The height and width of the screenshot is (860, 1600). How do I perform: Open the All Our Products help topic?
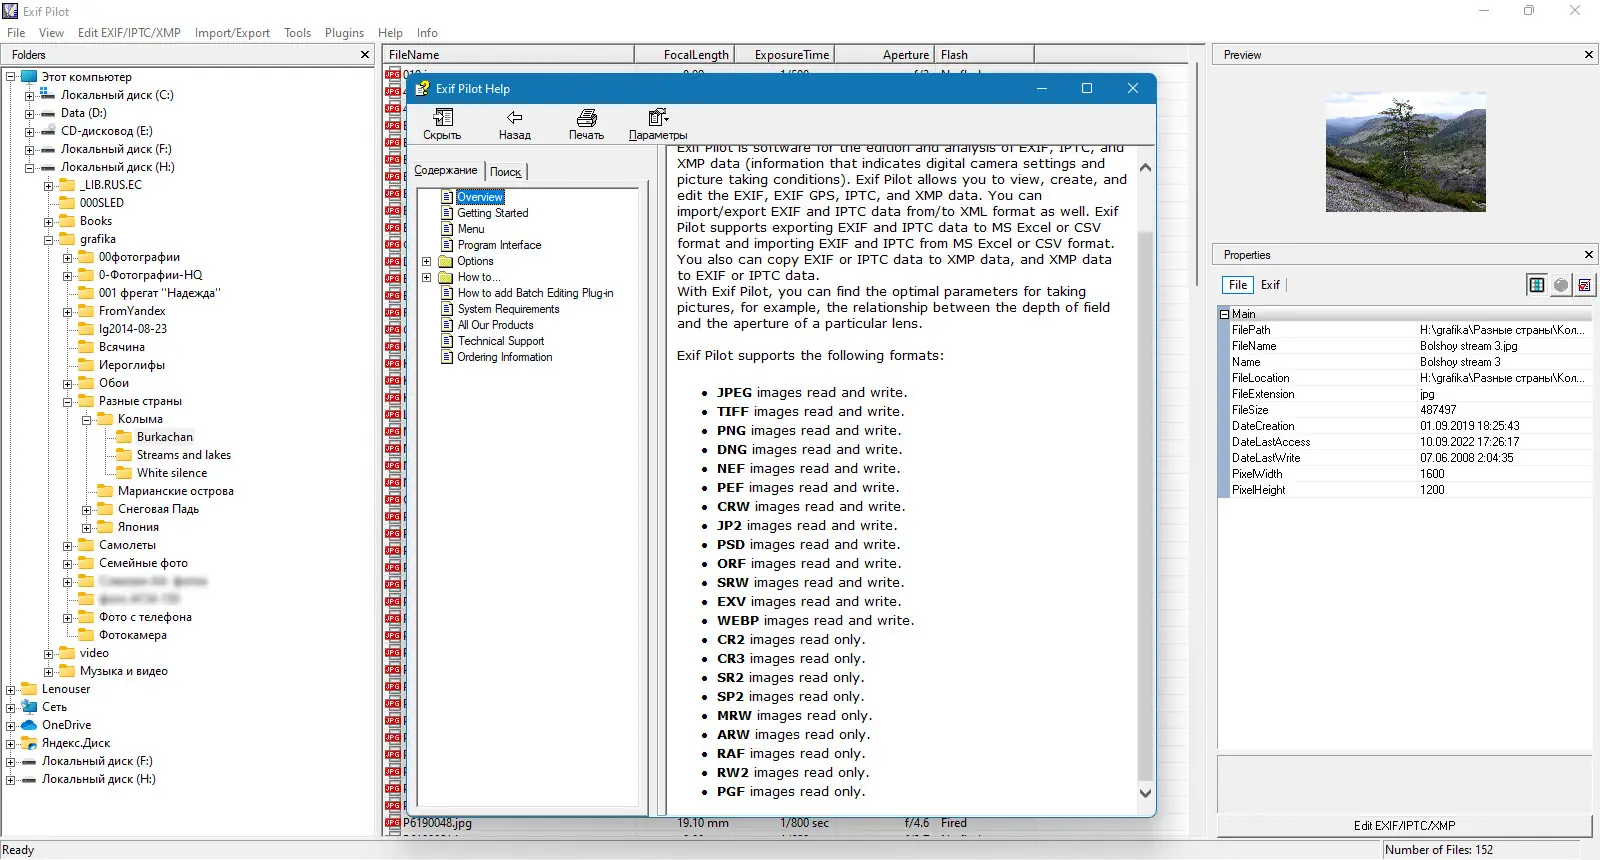496,325
